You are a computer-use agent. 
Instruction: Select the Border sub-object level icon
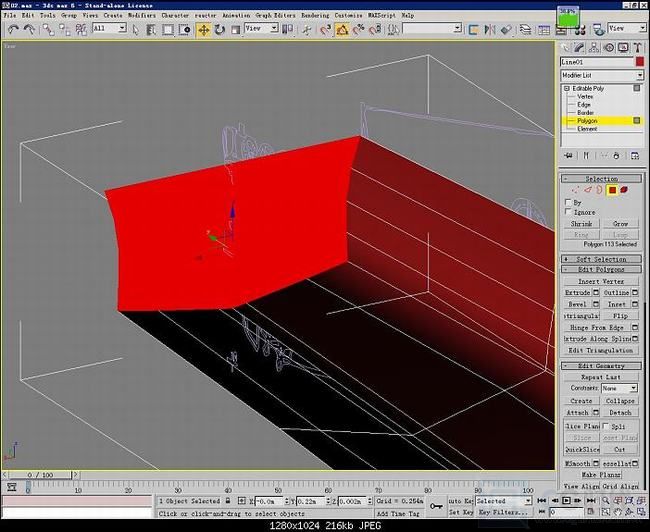coord(599,190)
